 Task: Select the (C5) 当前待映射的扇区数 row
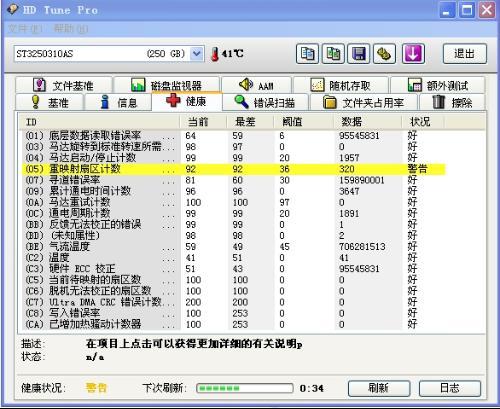pos(232,280)
